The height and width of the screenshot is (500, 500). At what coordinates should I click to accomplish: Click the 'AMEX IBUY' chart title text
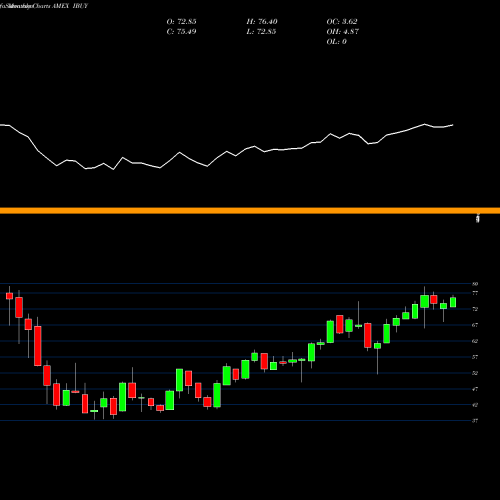[x=70, y=6]
